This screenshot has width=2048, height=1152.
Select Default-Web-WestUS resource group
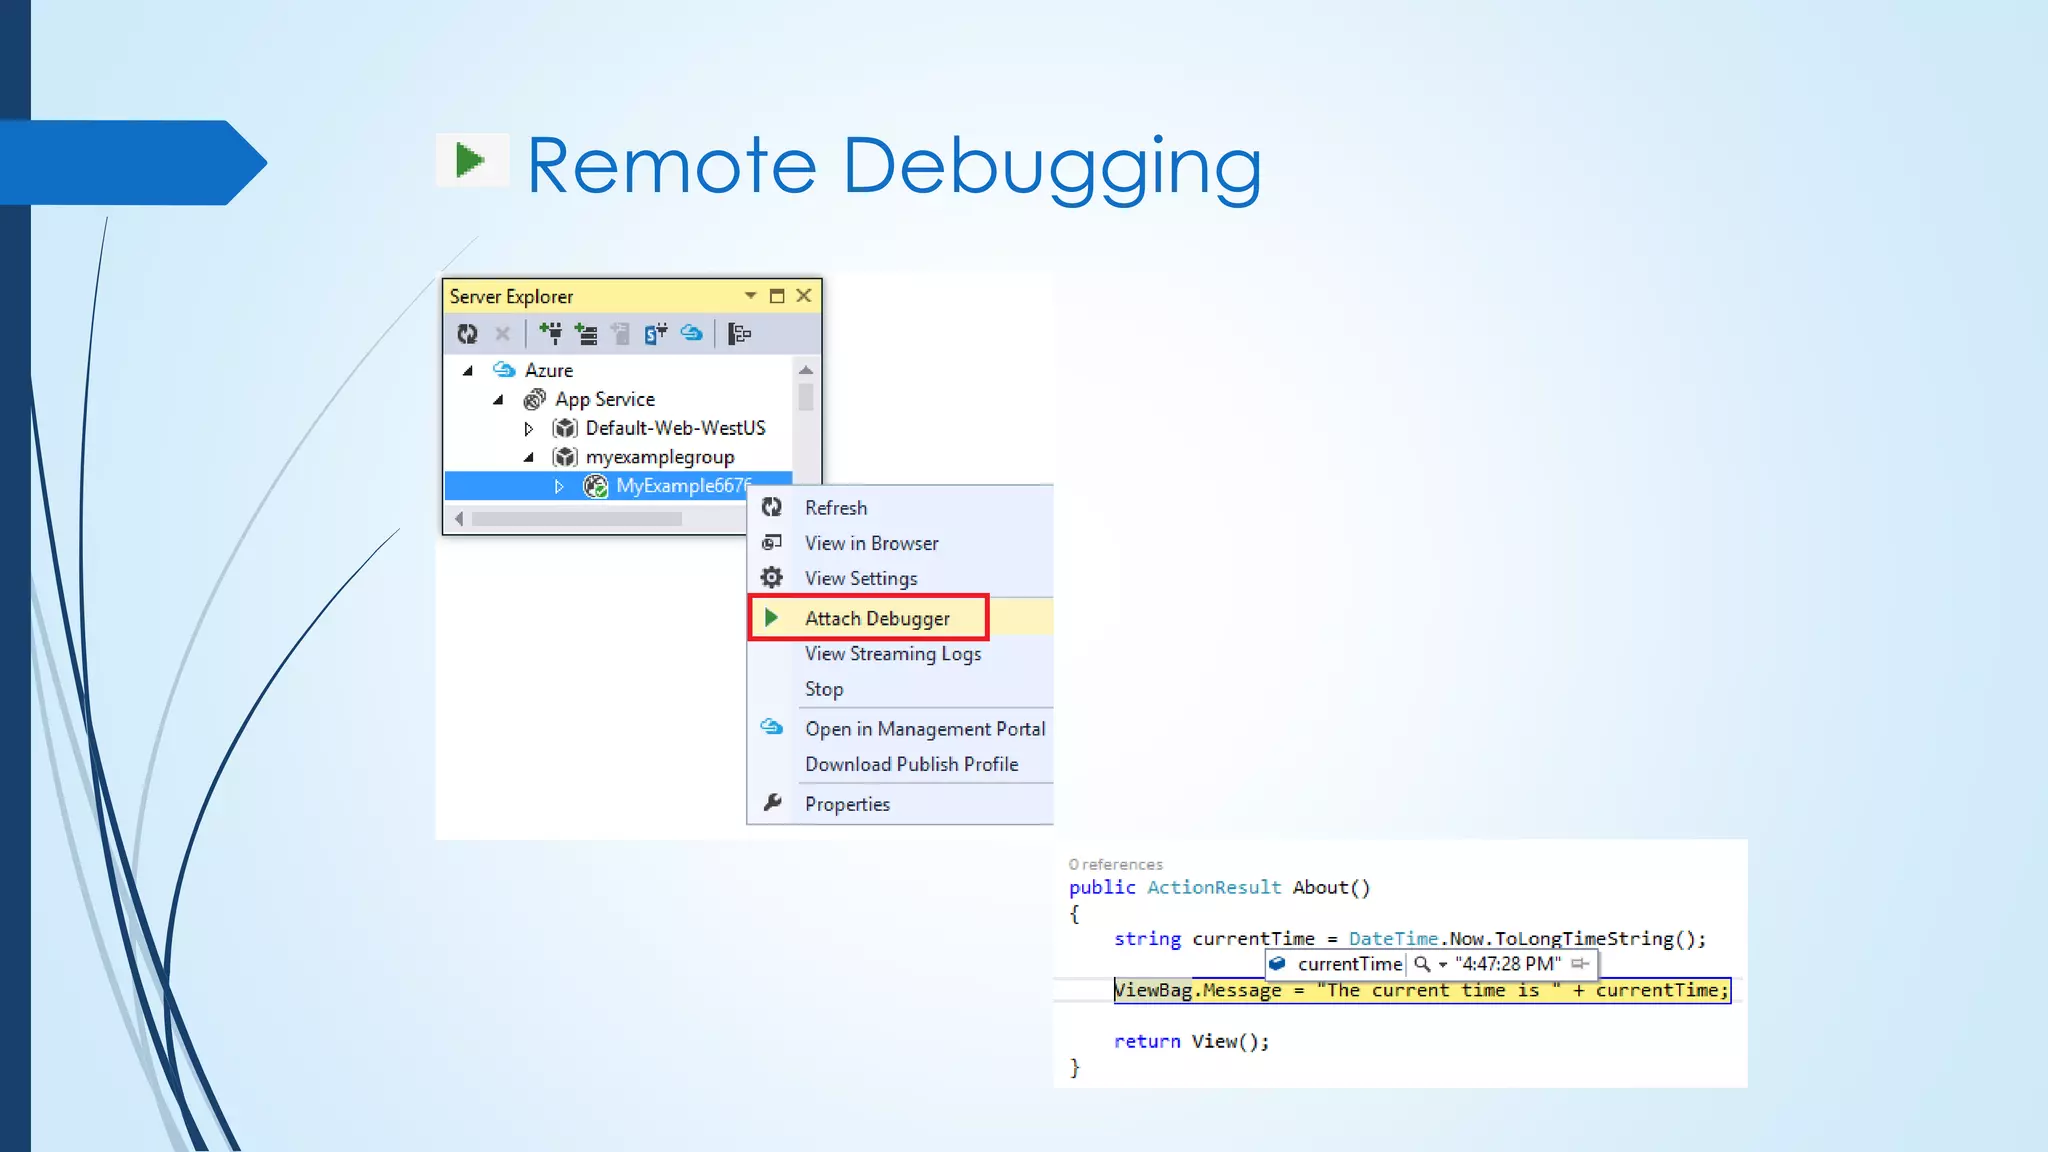[x=676, y=428]
